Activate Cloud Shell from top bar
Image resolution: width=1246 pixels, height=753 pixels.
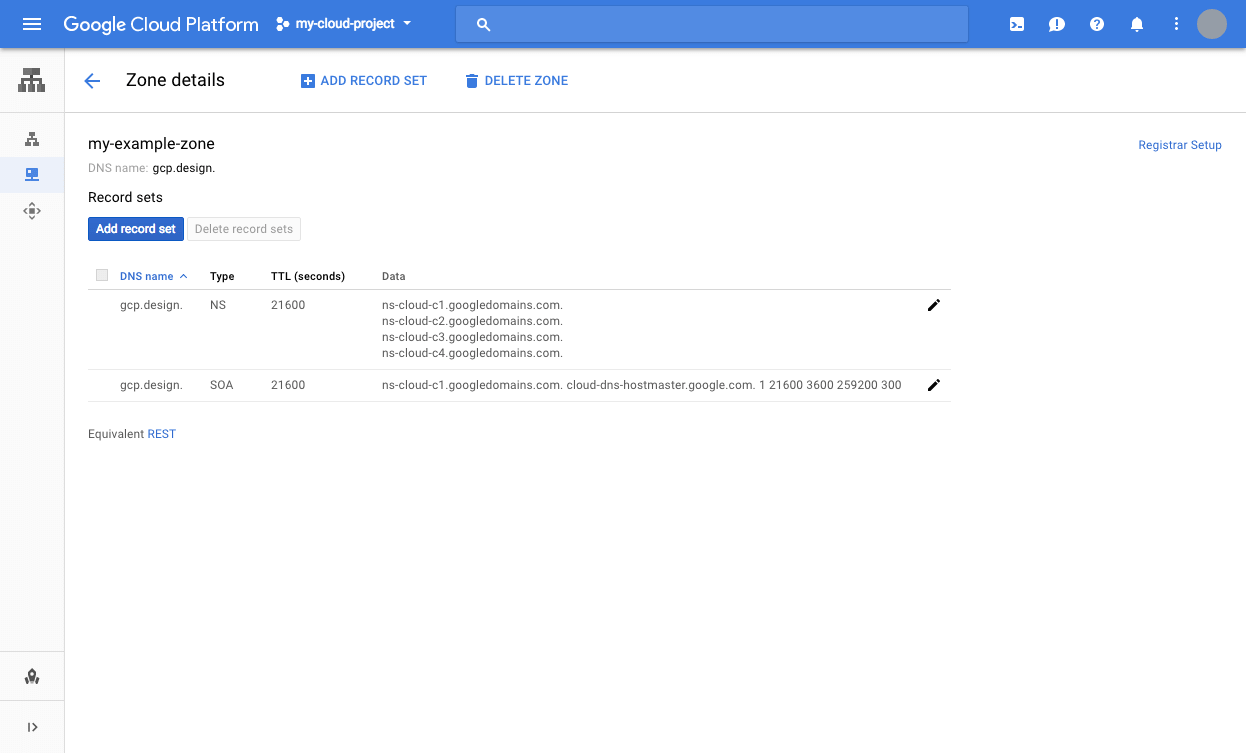pos(1017,24)
